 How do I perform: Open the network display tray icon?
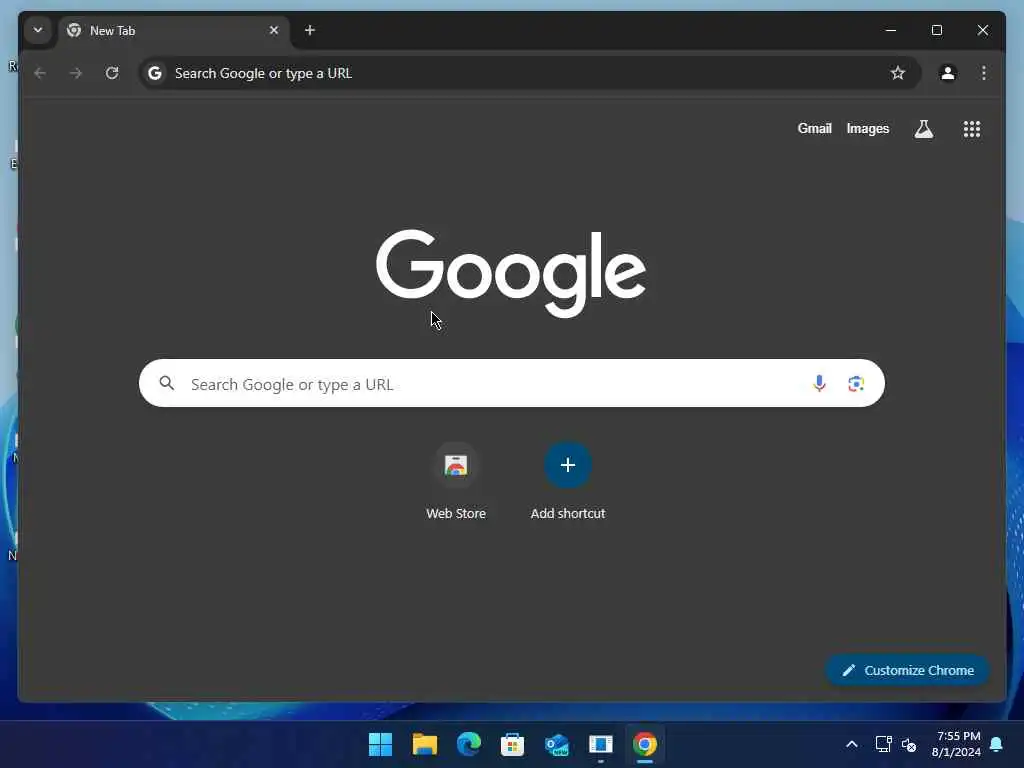pyautogui.click(x=884, y=744)
